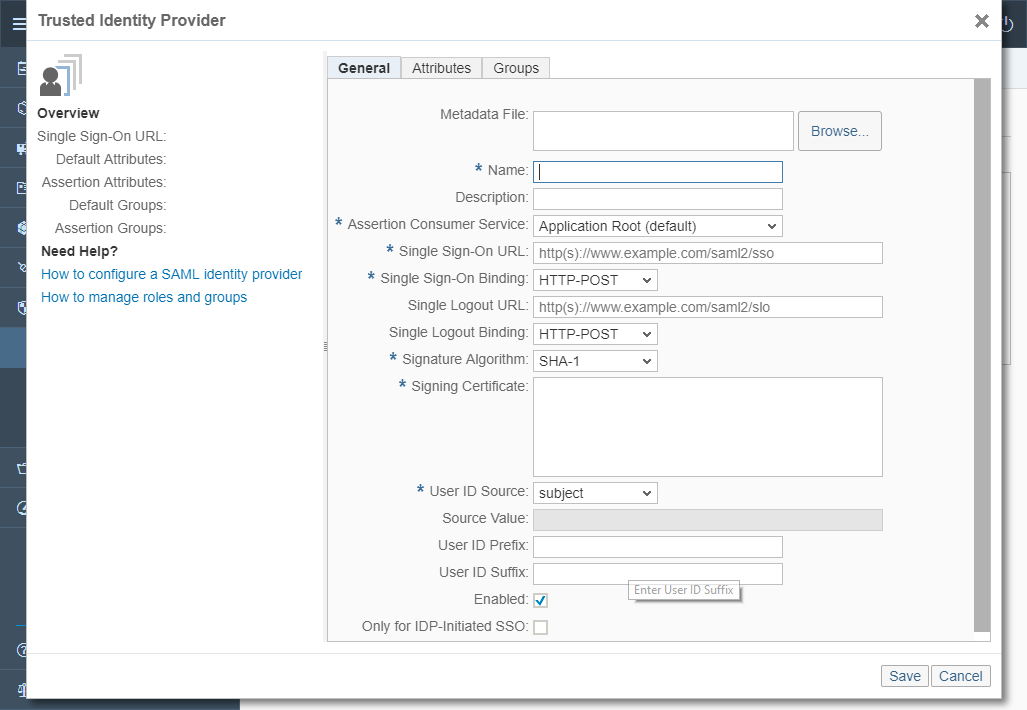
Task: Open the Signature Algorithm SHA-1 dropdown
Action: pyautogui.click(x=595, y=361)
